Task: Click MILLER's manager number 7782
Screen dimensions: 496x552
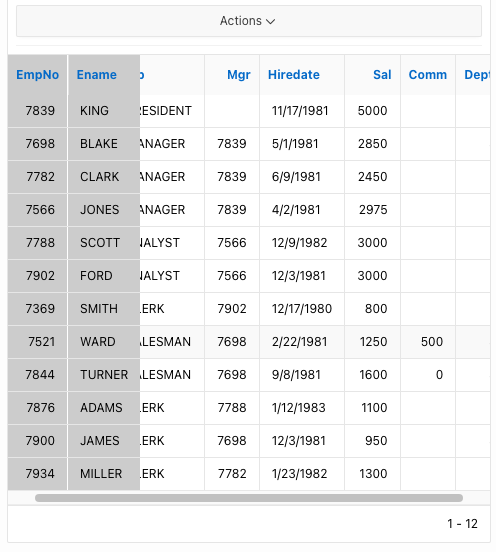Action: pos(232,473)
